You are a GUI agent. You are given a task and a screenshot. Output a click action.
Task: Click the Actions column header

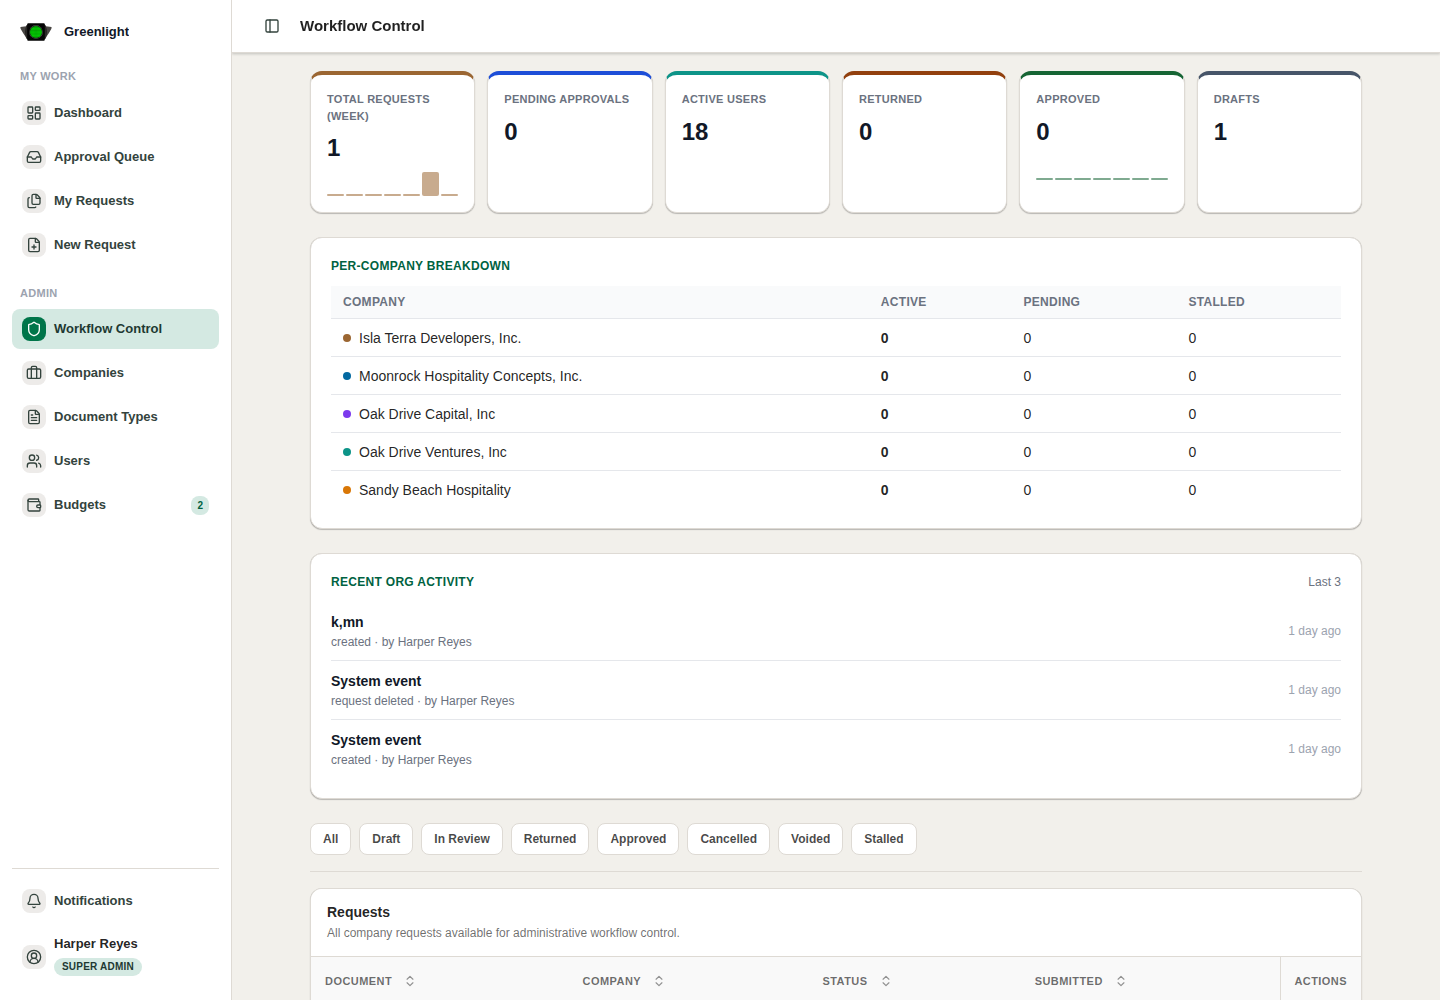(1320, 981)
